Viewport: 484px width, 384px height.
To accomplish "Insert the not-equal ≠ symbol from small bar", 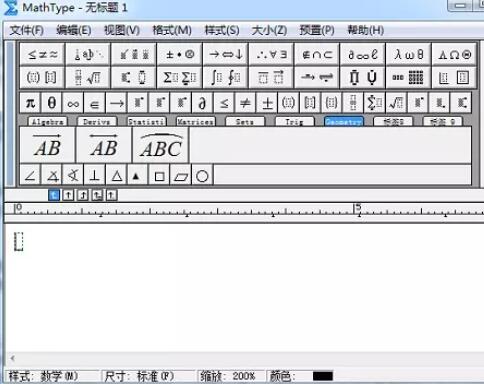I will [245, 103].
